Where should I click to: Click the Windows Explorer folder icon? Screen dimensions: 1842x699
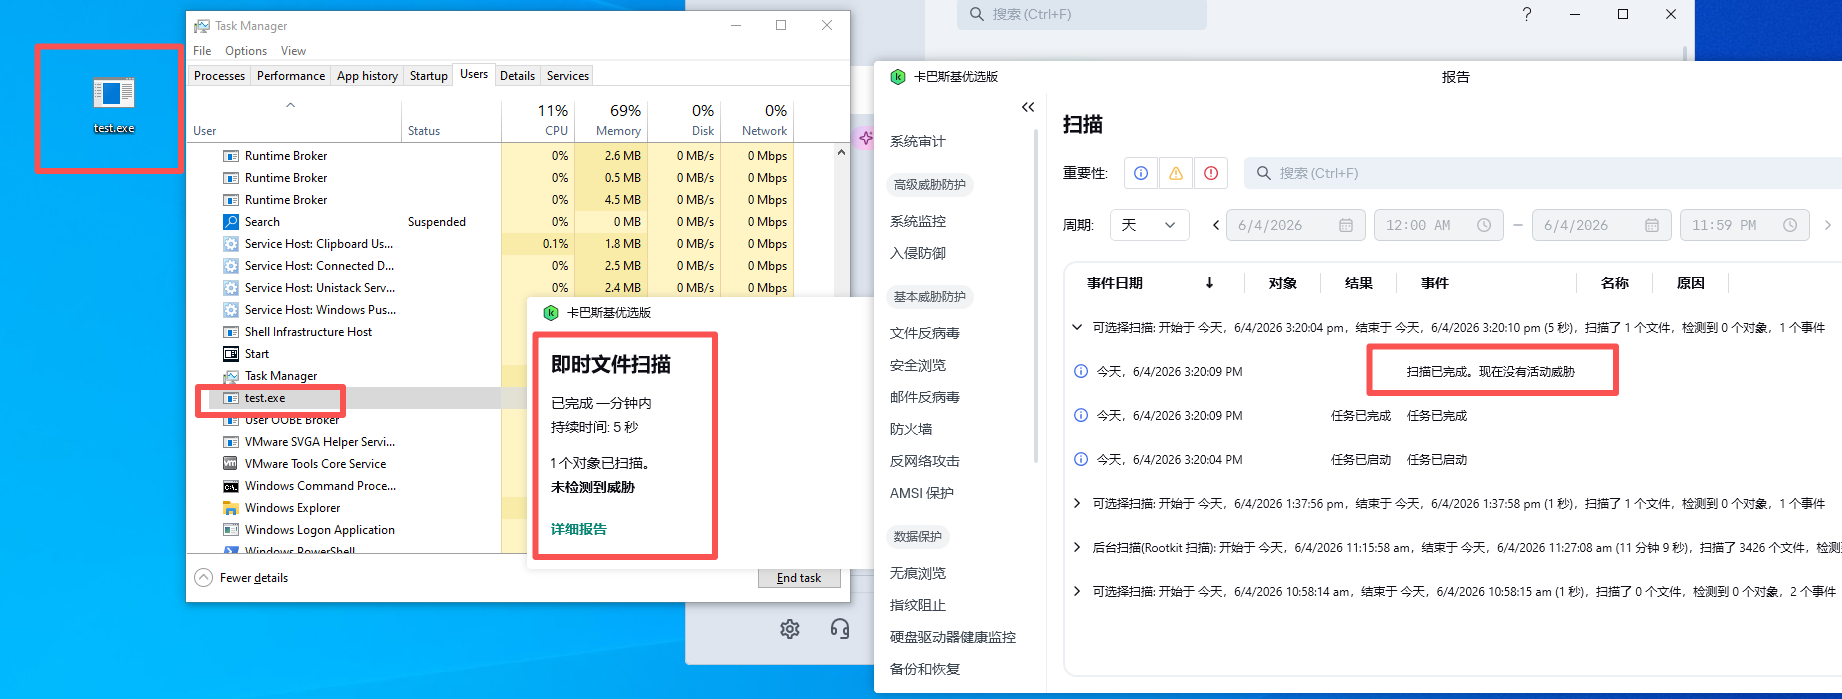[231, 508]
